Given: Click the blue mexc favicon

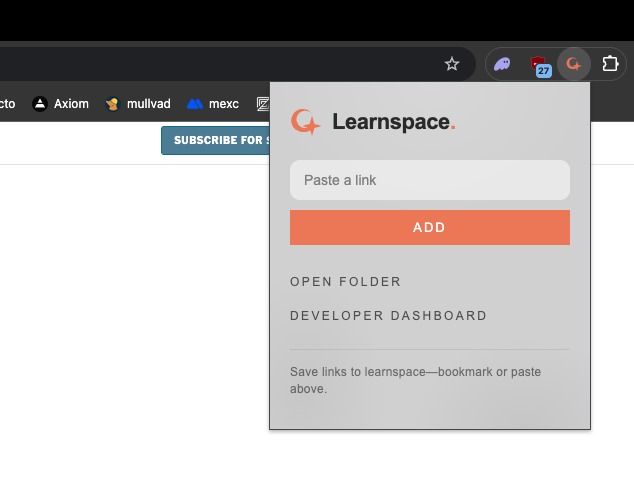Looking at the screenshot, I should (195, 104).
